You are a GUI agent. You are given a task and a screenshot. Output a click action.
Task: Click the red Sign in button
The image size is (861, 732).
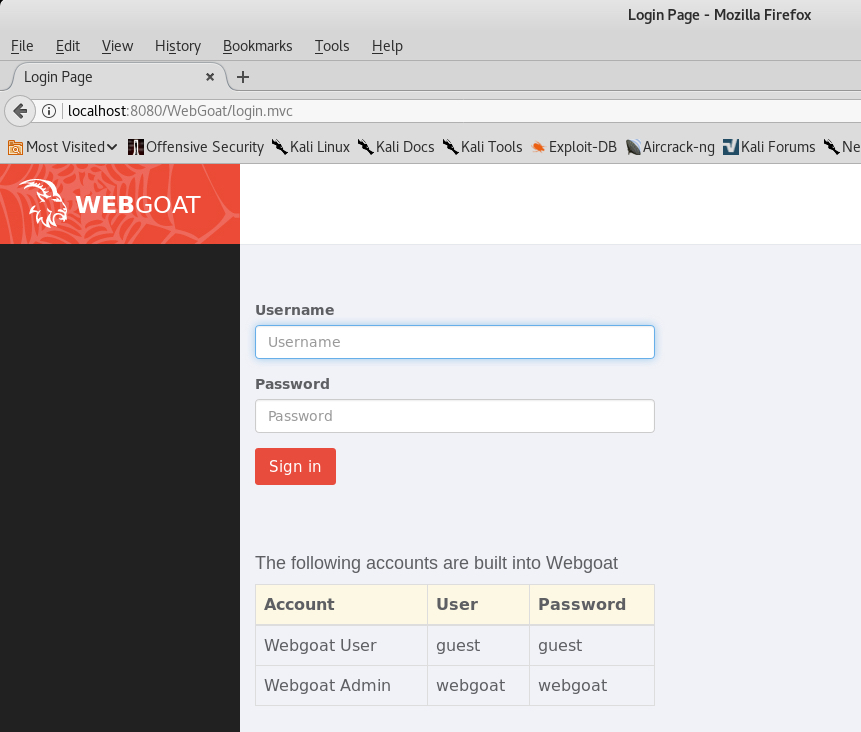click(295, 466)
